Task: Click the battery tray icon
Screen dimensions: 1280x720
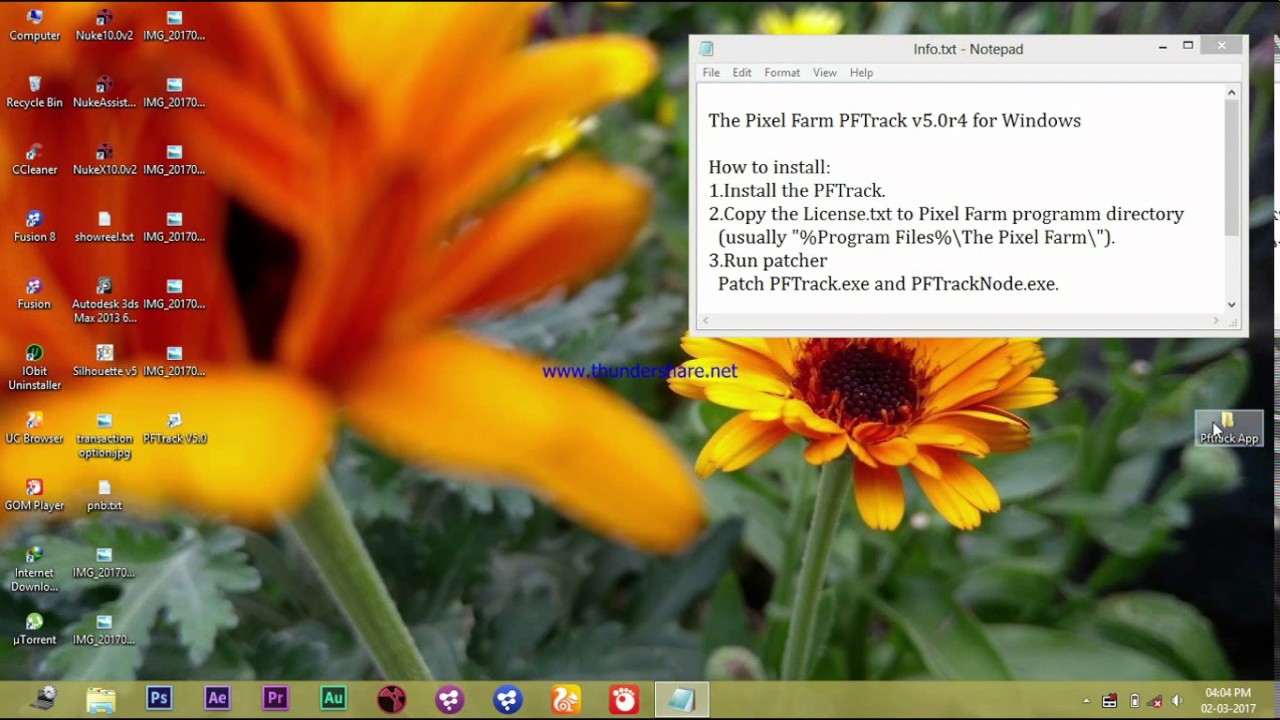Action: (1134, 701)
